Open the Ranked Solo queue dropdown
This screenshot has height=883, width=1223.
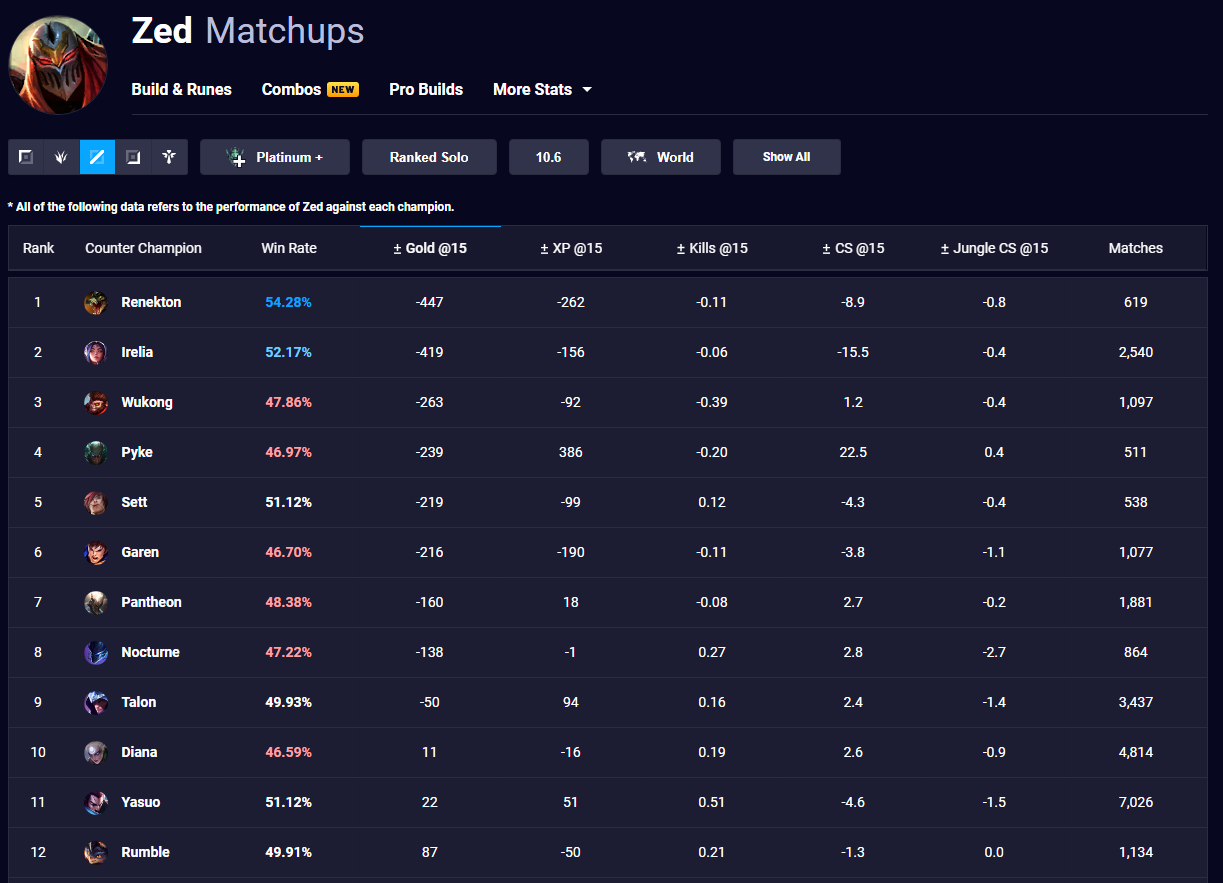[429, 157]
